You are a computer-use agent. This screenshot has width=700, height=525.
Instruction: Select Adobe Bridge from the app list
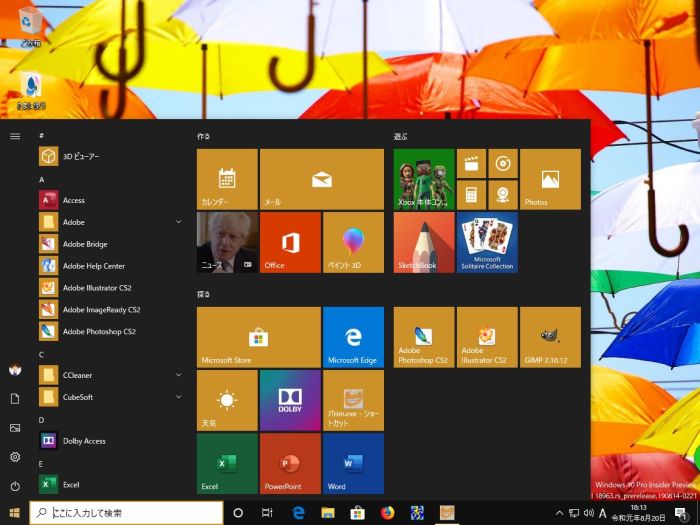85,244
